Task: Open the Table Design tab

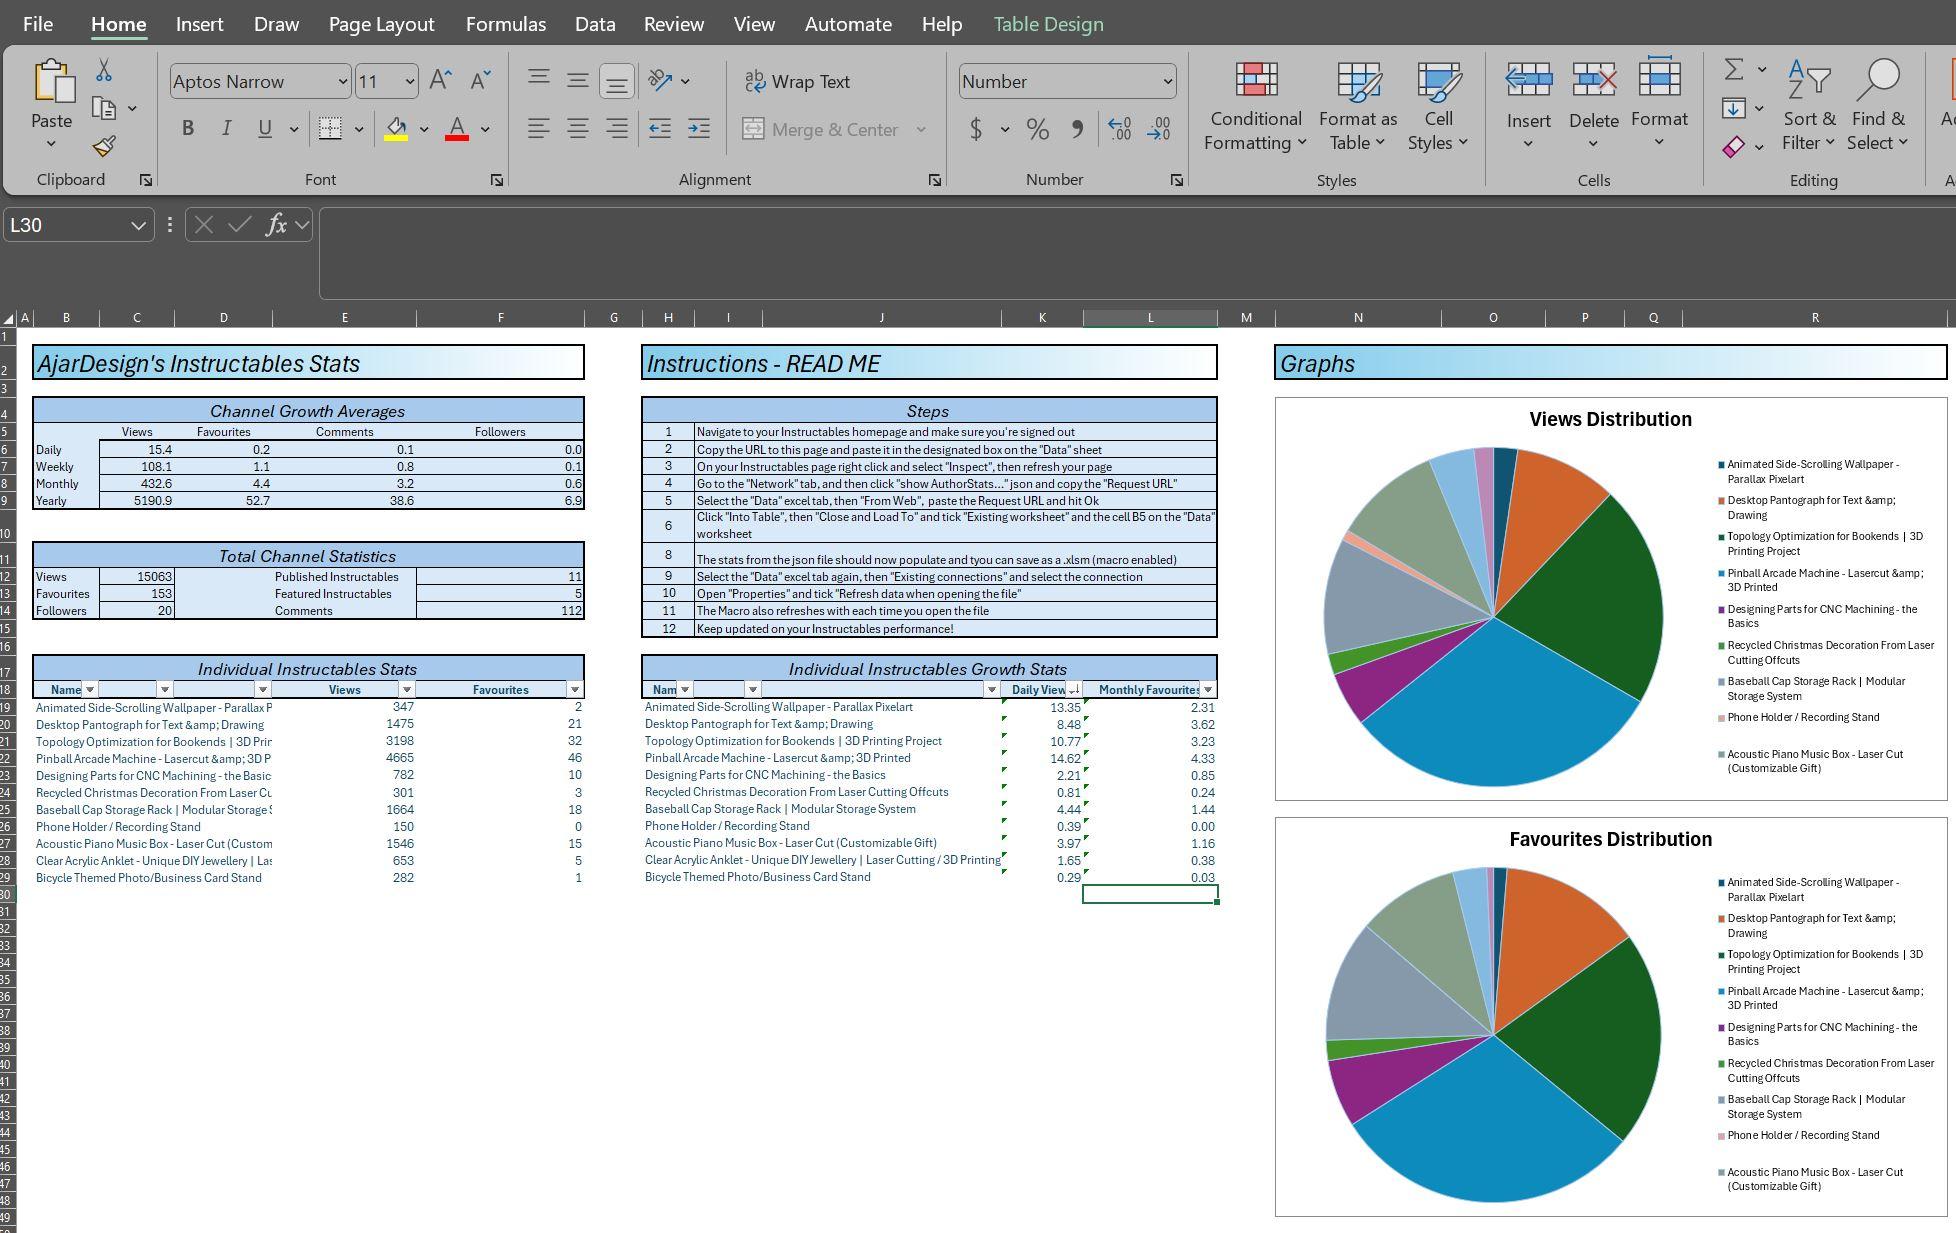Action: coord(1048,24)
